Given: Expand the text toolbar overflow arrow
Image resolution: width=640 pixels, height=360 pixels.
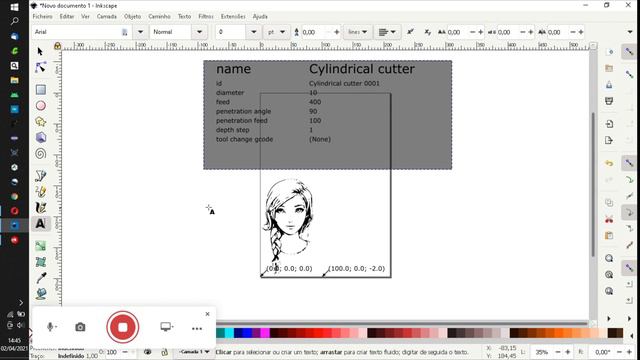Looking at the screenshot, I should coord(630,32).
